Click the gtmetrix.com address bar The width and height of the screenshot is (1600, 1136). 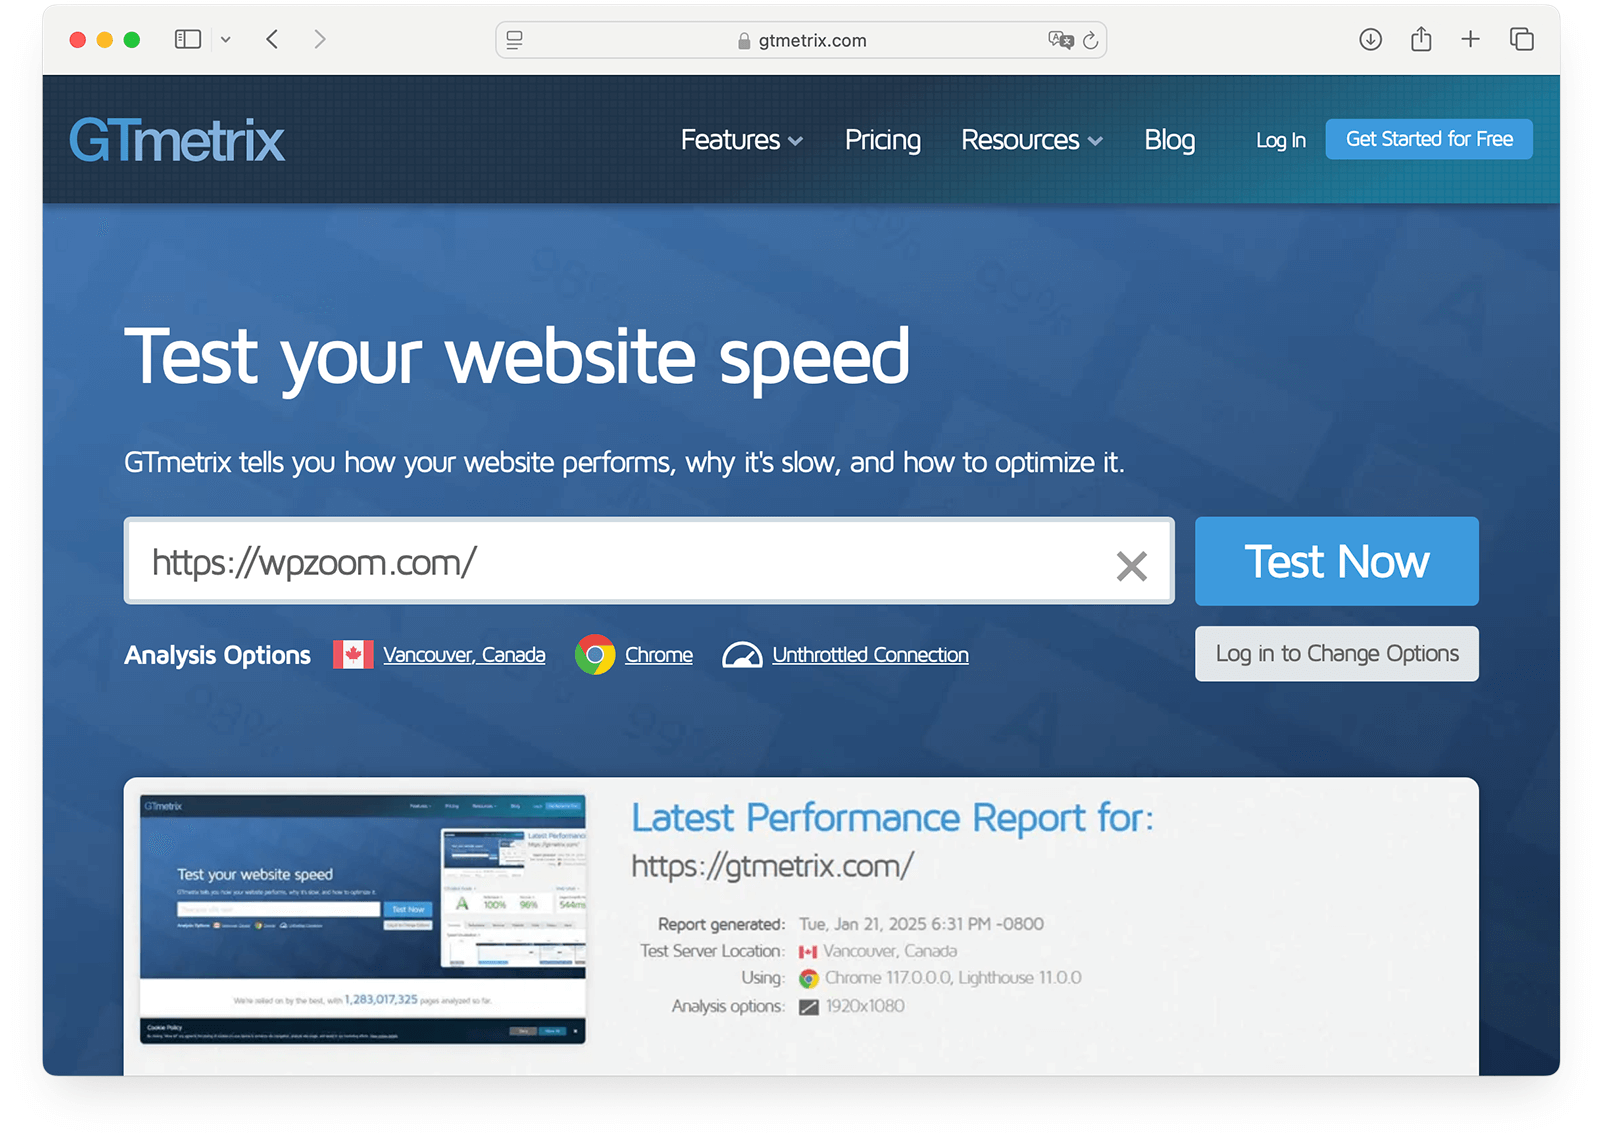pos(801,40)
